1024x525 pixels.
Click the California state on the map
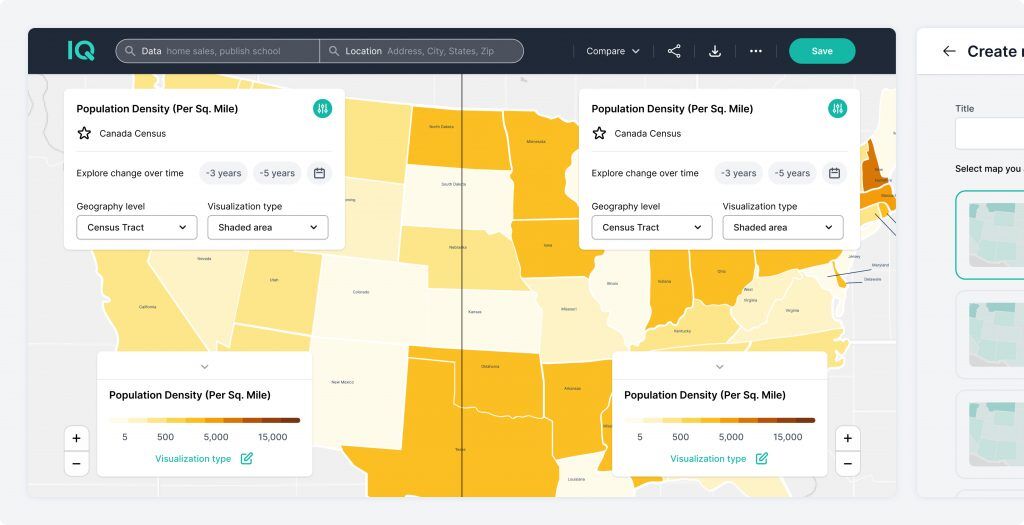pyautogui.click(x=148, y=307)
